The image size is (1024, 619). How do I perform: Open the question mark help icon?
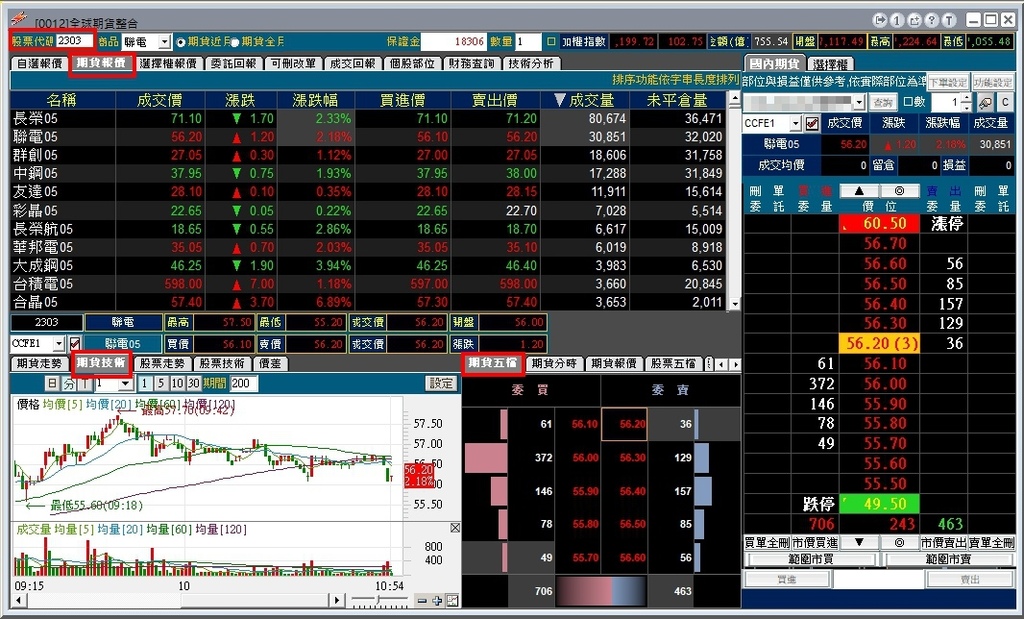[x=932, y=20]
